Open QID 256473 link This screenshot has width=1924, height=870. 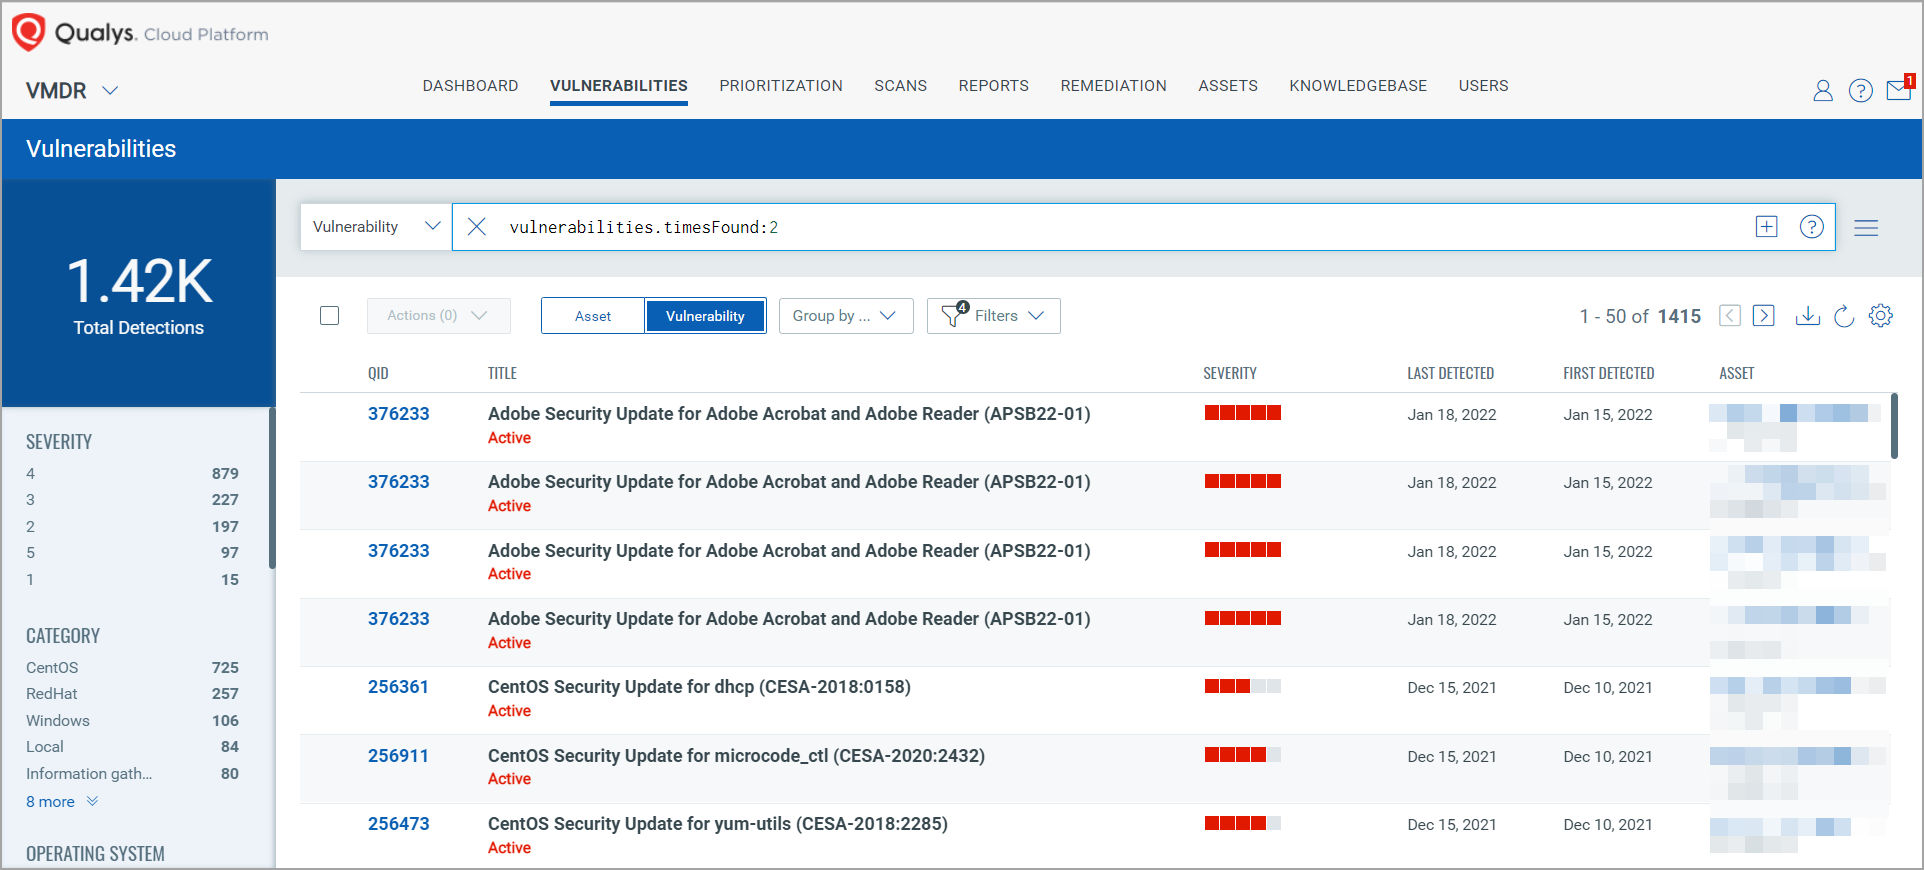[x=398, y=824]
